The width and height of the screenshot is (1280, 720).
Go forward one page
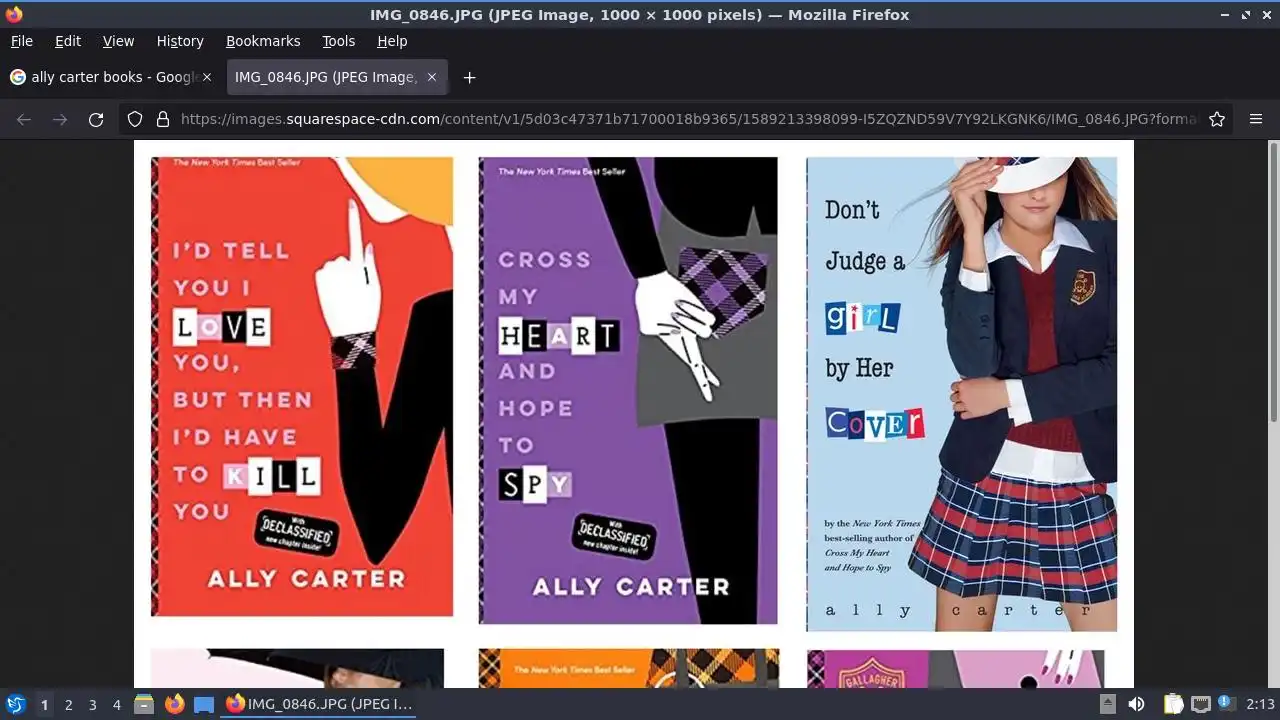click(60, 119)
